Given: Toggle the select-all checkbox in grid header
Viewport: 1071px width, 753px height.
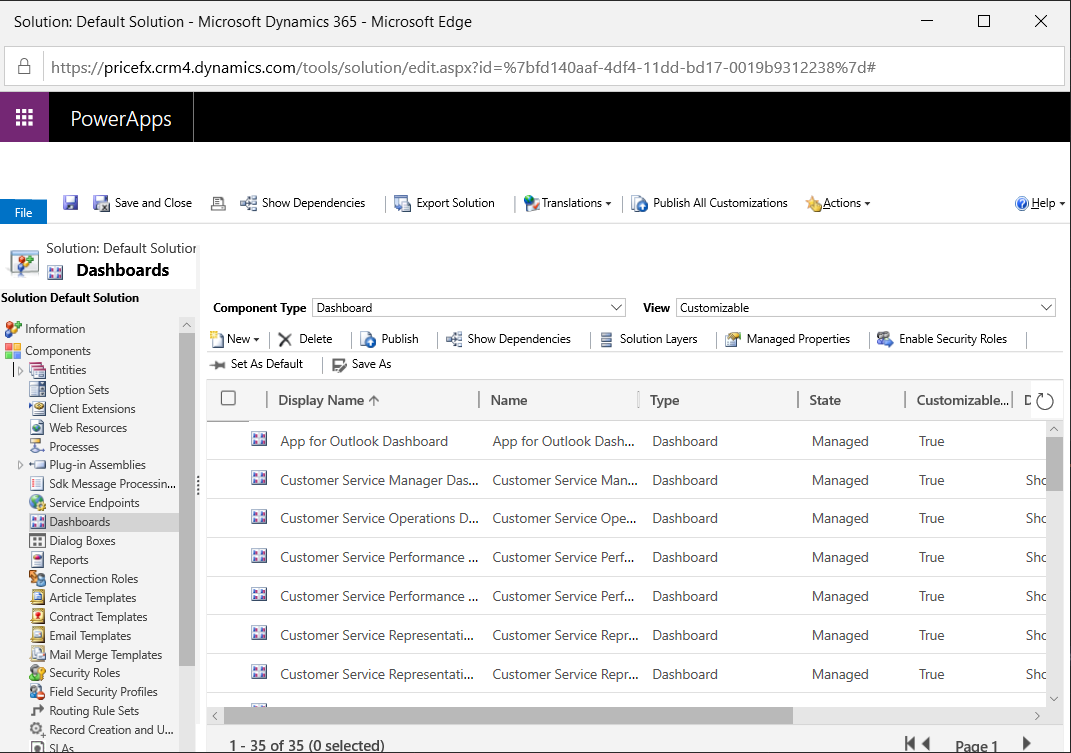Looking at the screenshot, I should (x=228, y=399).
